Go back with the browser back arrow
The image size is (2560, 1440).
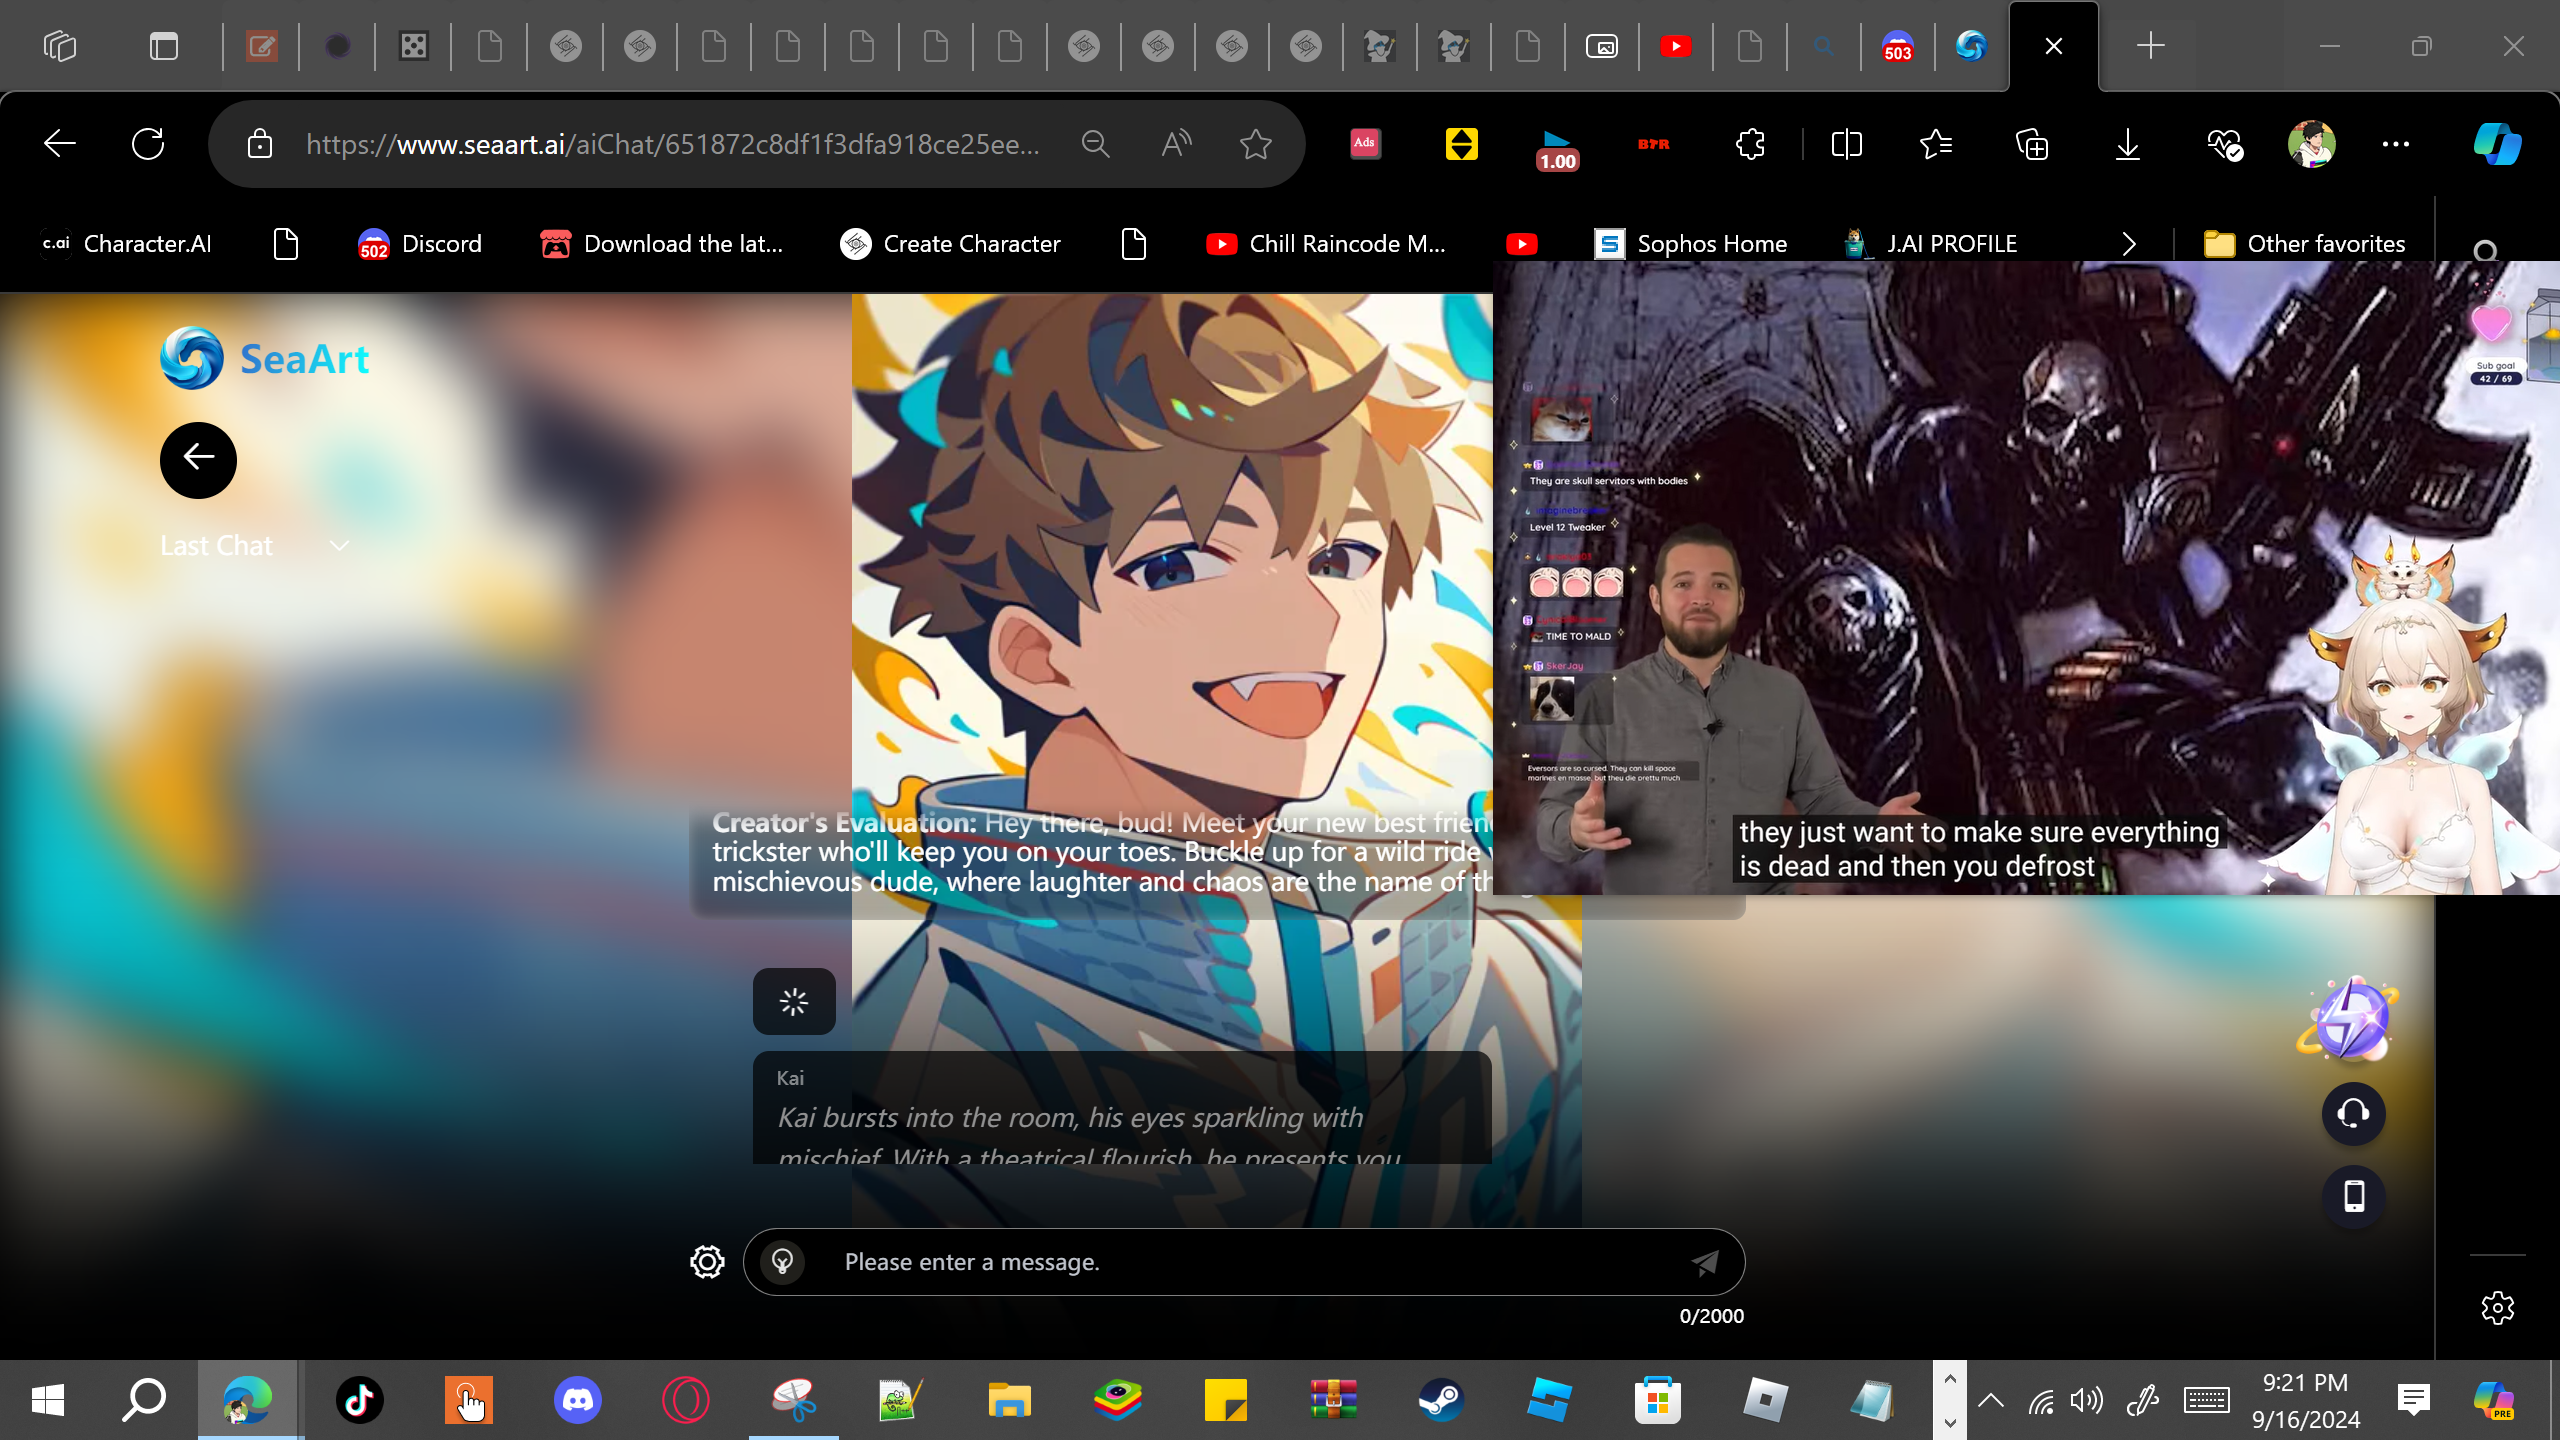click(60, 144)
